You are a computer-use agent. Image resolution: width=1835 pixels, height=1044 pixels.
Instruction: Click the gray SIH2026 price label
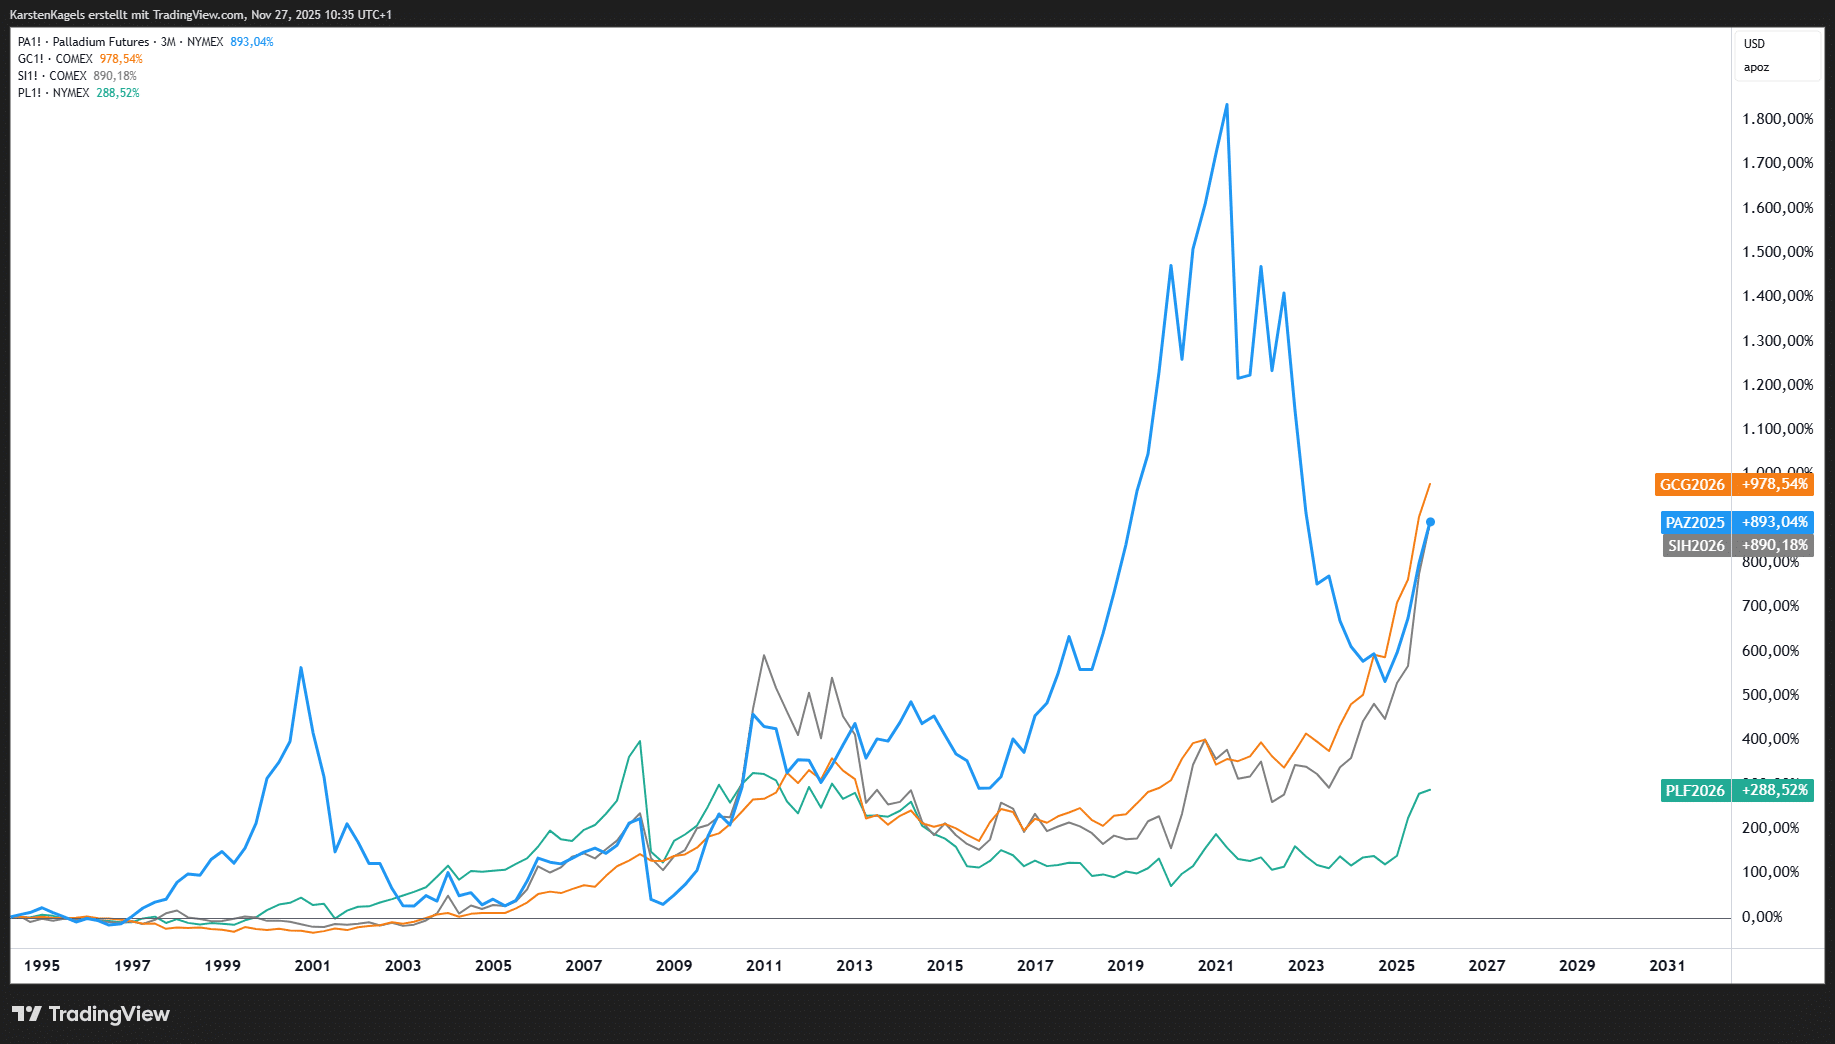pos(1696,546)
